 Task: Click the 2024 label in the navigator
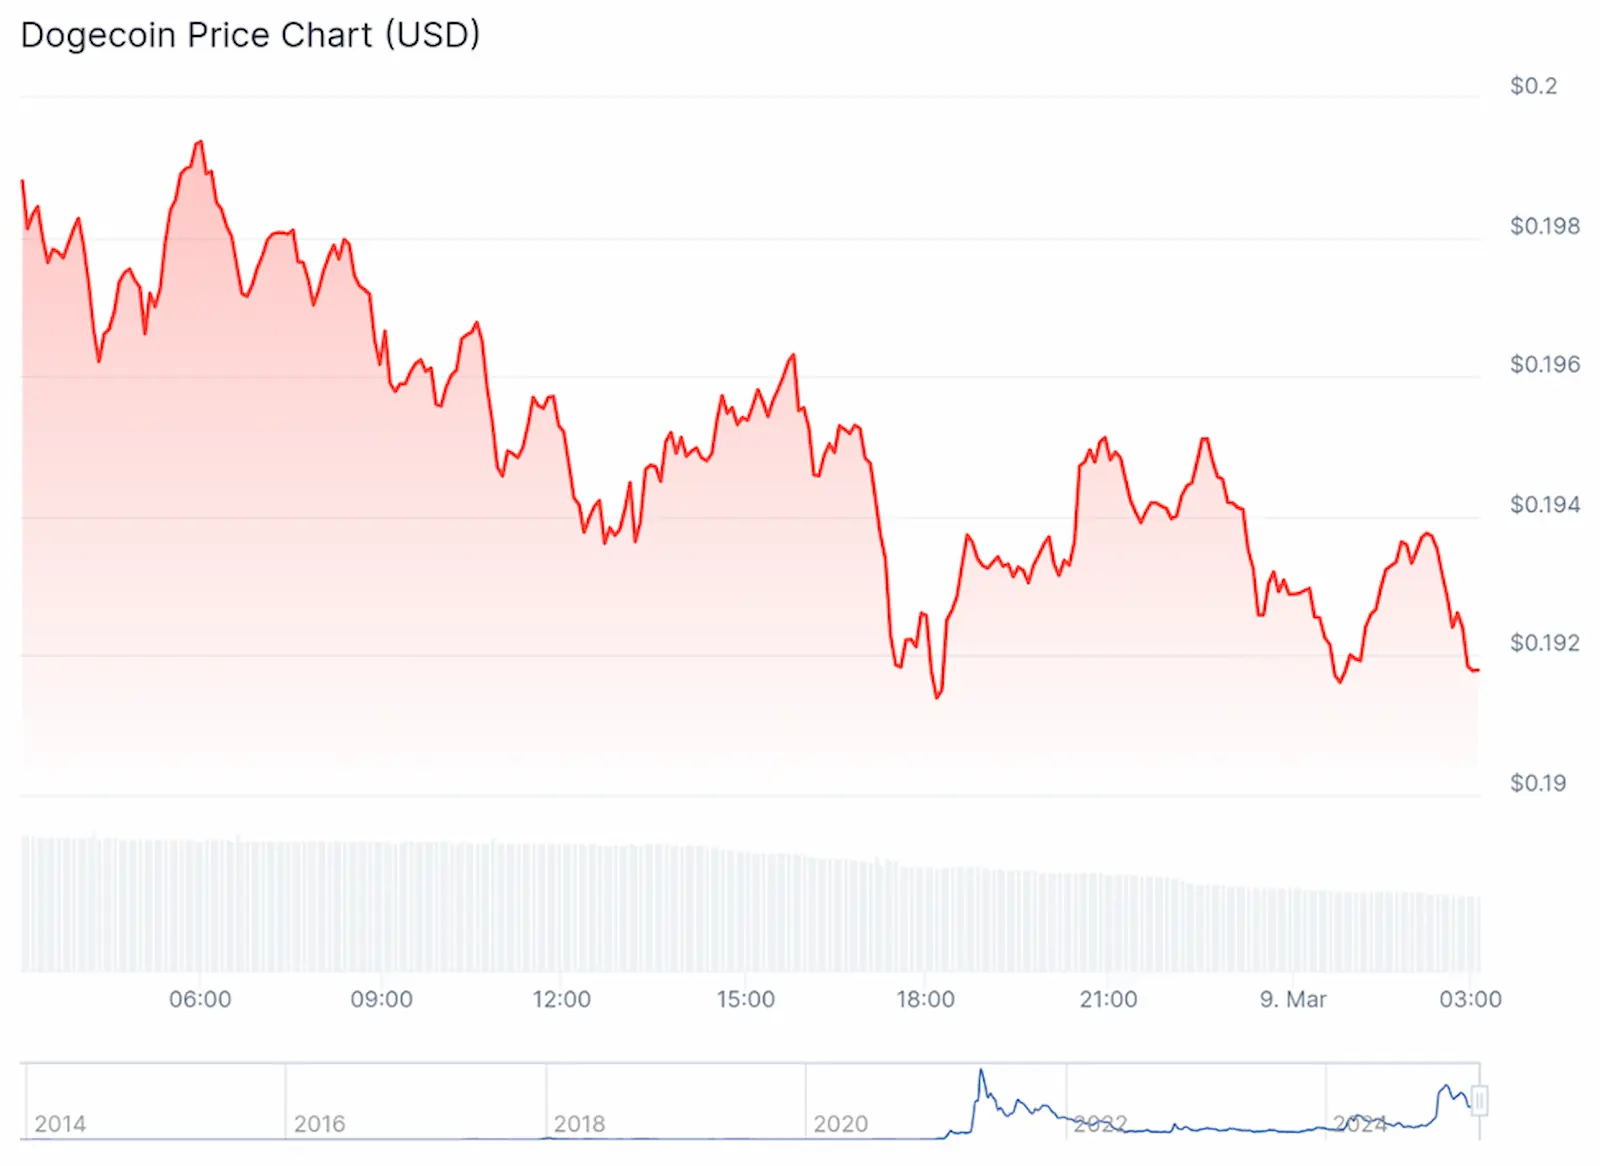[1360, 1124]
